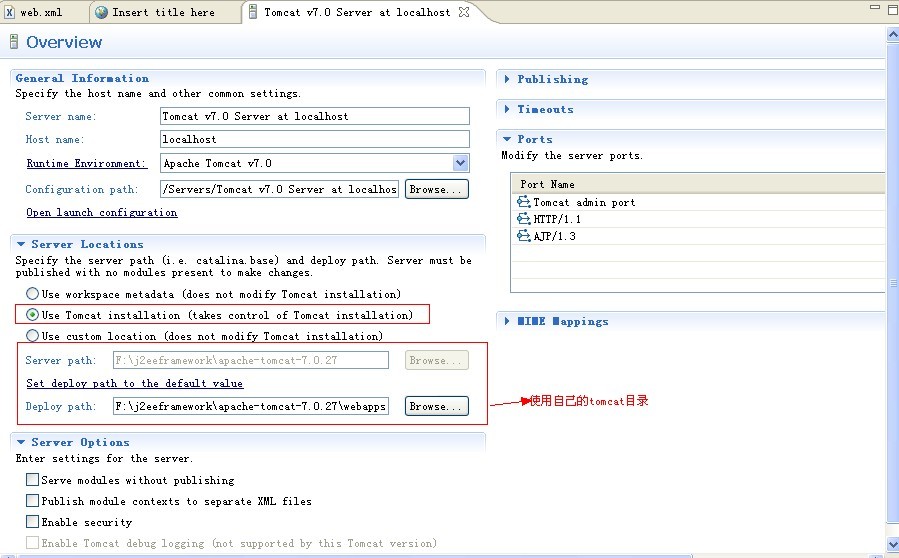
Task: Select the Tomcat v7.0 Server at localhost tab
Action: (357, 12)
